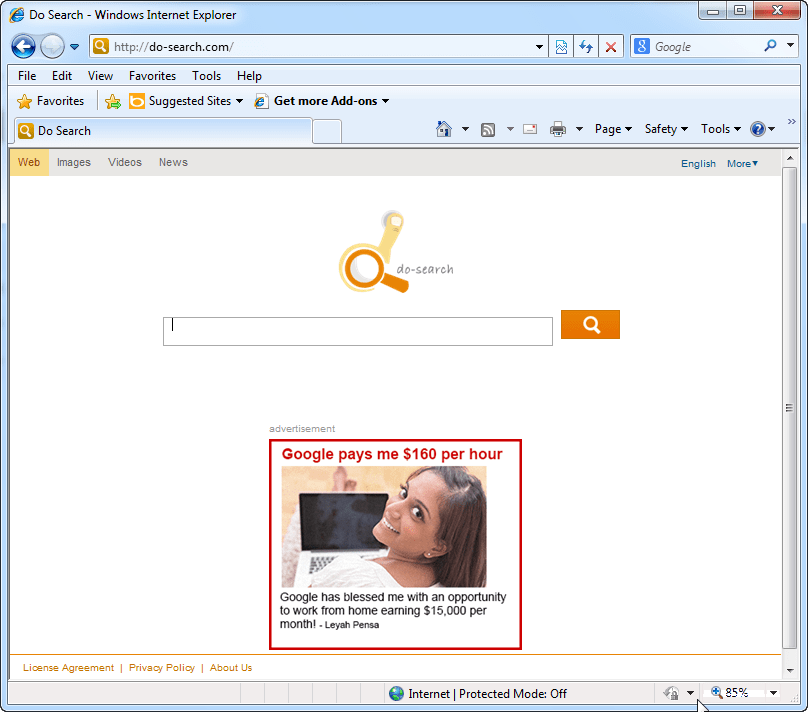Open the Edit menu
This screenshot has width=808, height=712.
pos(62,76)
